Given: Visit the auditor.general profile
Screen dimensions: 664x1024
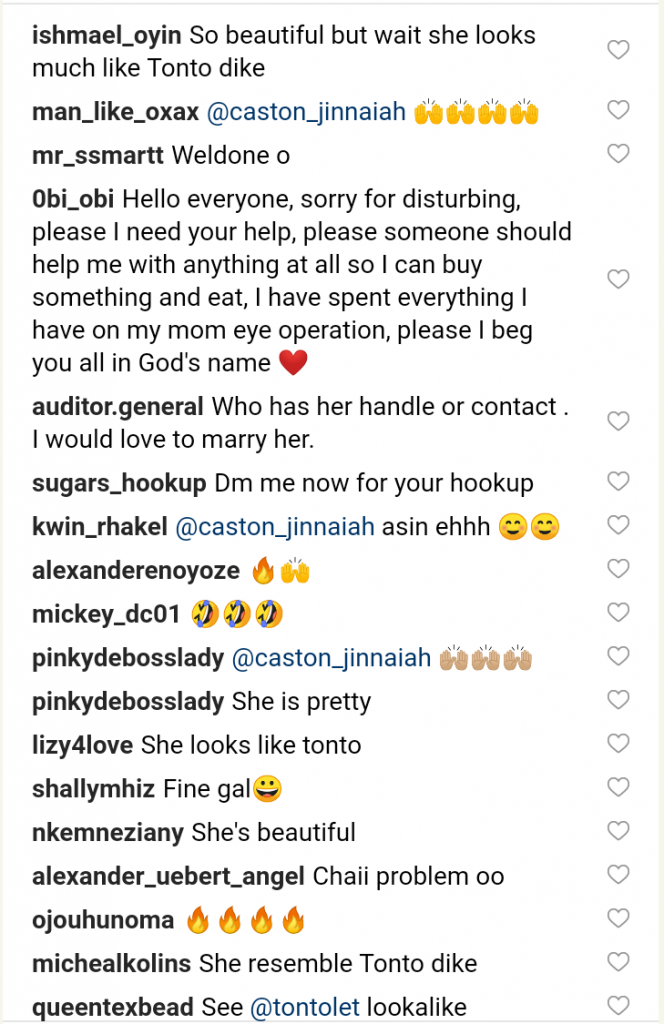Looking at the screenshot, I should click(x=118, y=407).
